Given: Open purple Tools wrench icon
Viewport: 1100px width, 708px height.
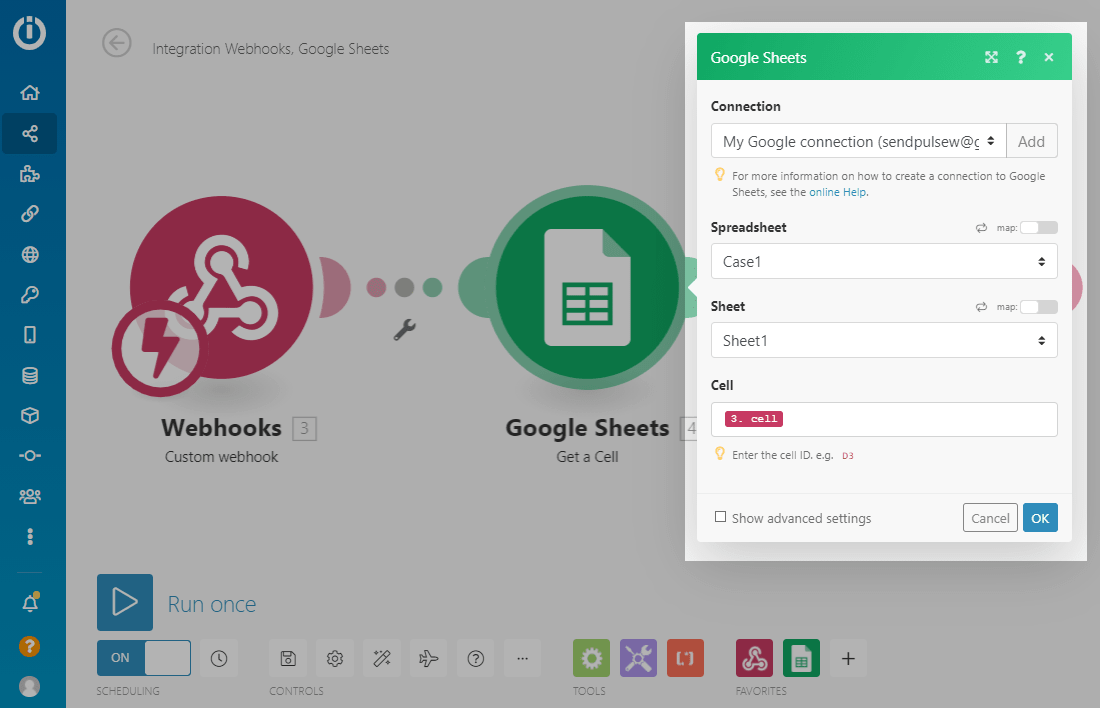Looking at the screenshot, I should [x=638, y=658].
